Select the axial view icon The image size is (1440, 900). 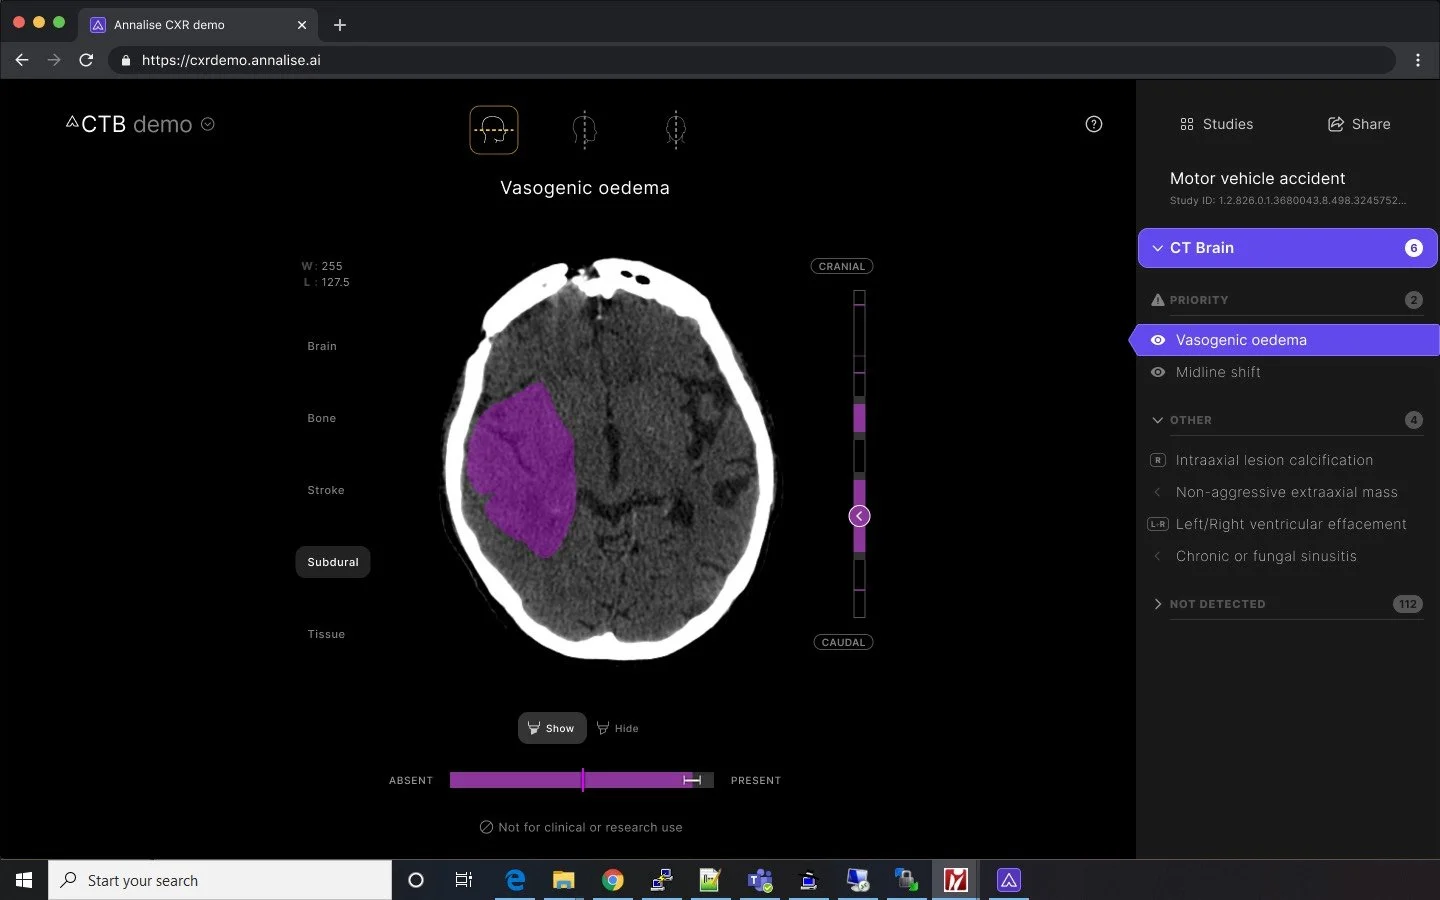point(493,130)
